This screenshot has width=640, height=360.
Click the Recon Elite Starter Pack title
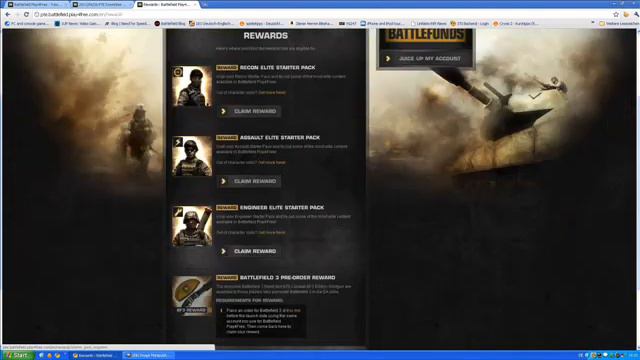pos(278,67)
